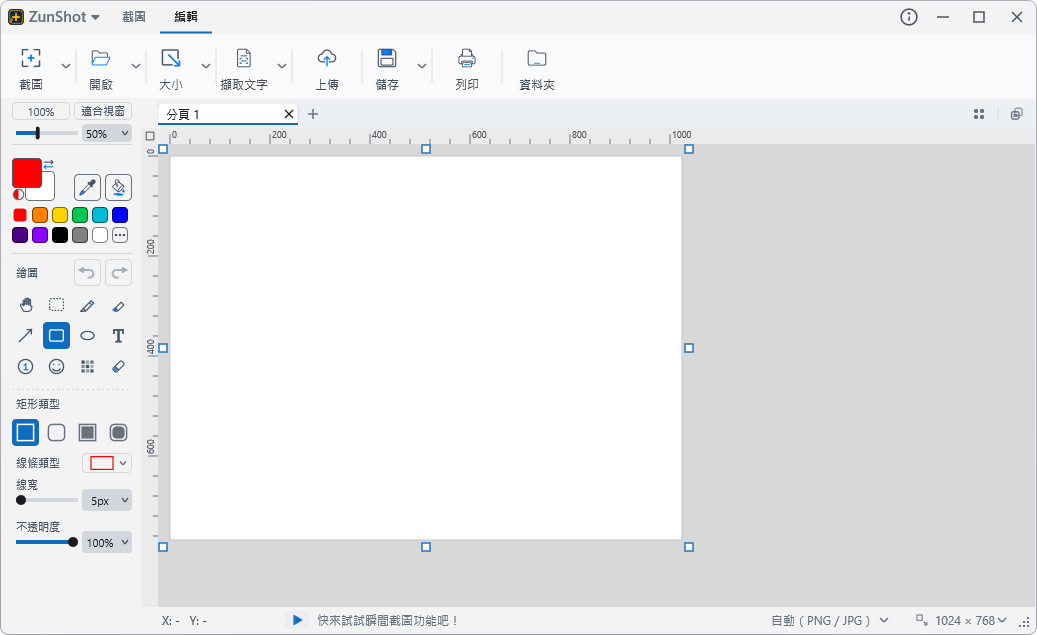Open the ZunShot application menu

54,17
